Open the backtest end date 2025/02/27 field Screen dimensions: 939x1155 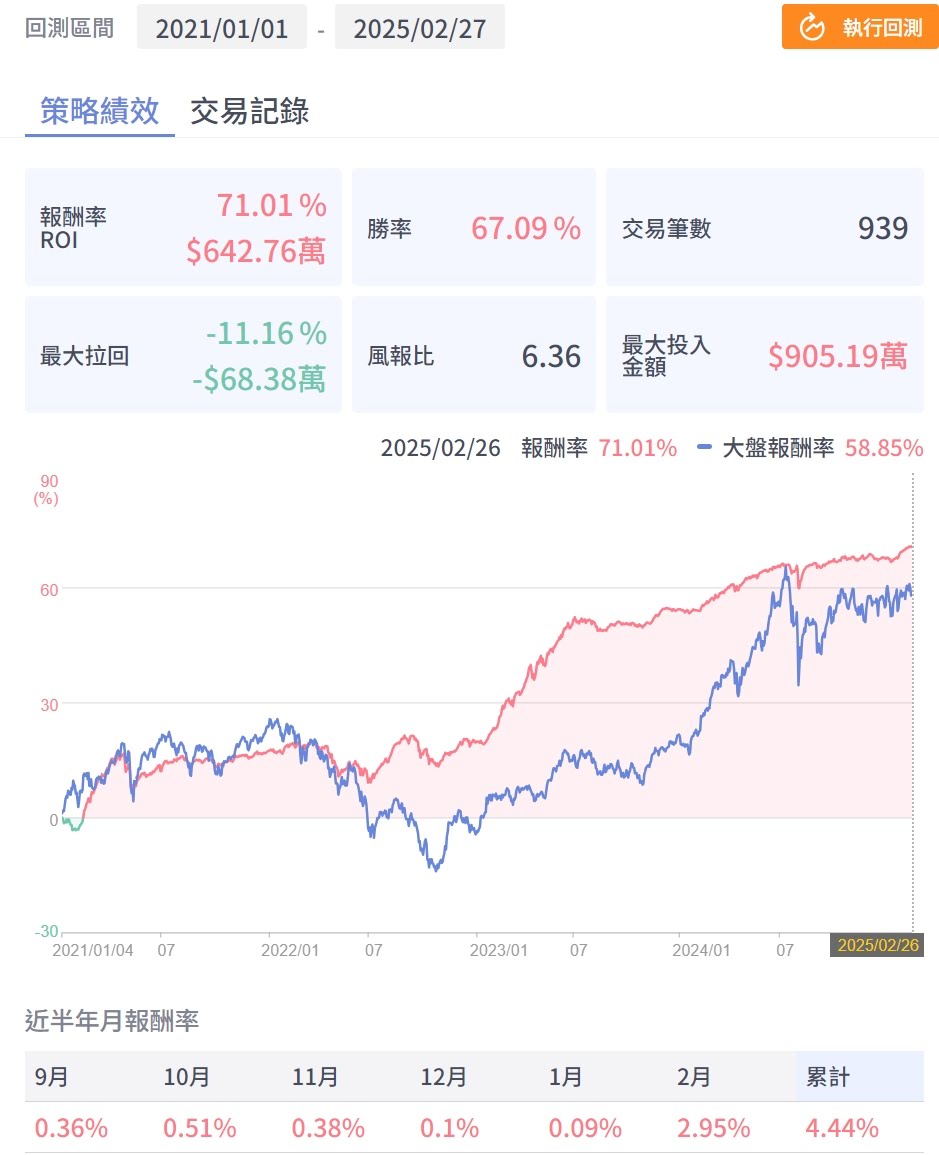(420, 28)
